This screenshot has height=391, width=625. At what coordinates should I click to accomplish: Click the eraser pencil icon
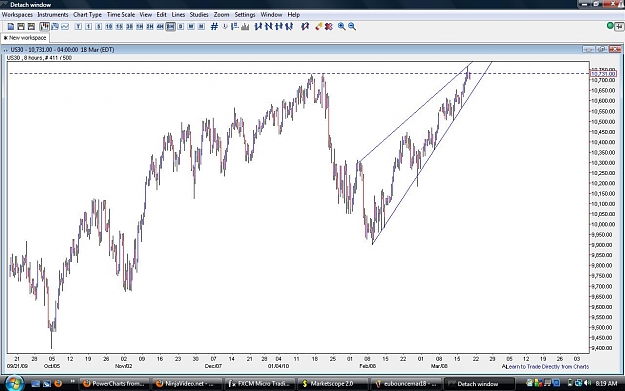(x=318, y=26)
